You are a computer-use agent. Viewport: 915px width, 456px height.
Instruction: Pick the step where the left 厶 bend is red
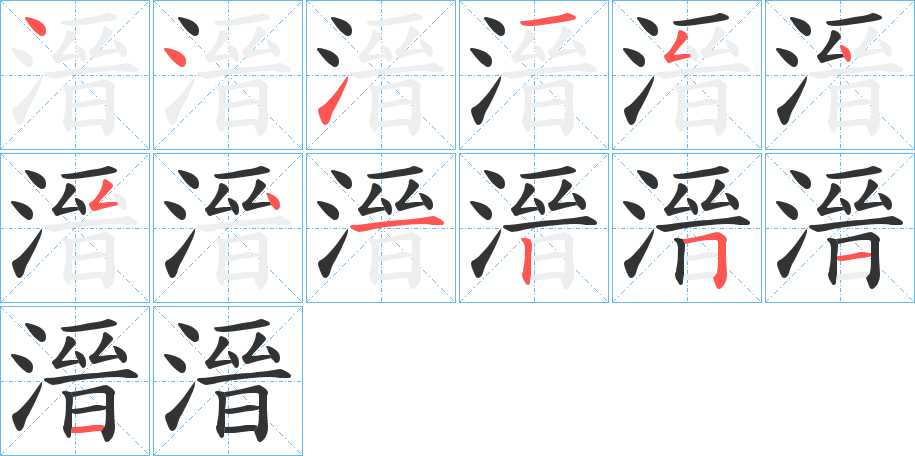click(686, 75)
